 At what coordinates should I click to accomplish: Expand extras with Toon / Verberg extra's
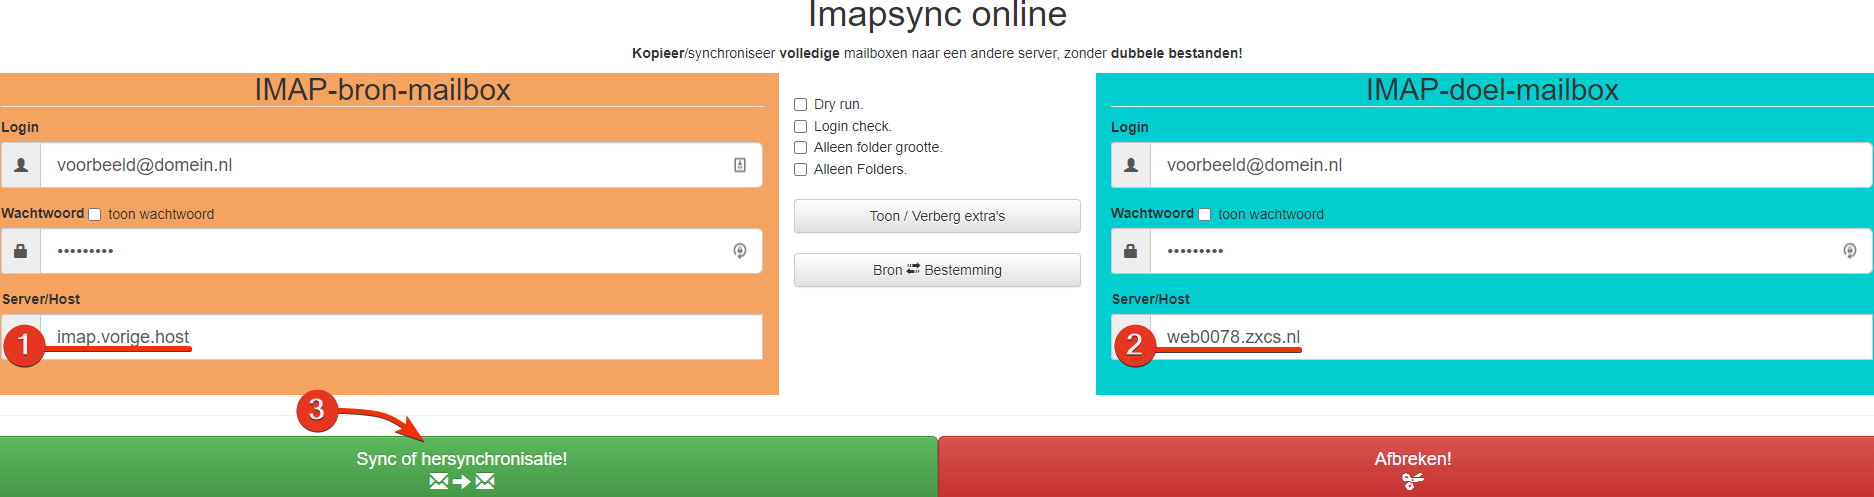(x=937, y=216)
